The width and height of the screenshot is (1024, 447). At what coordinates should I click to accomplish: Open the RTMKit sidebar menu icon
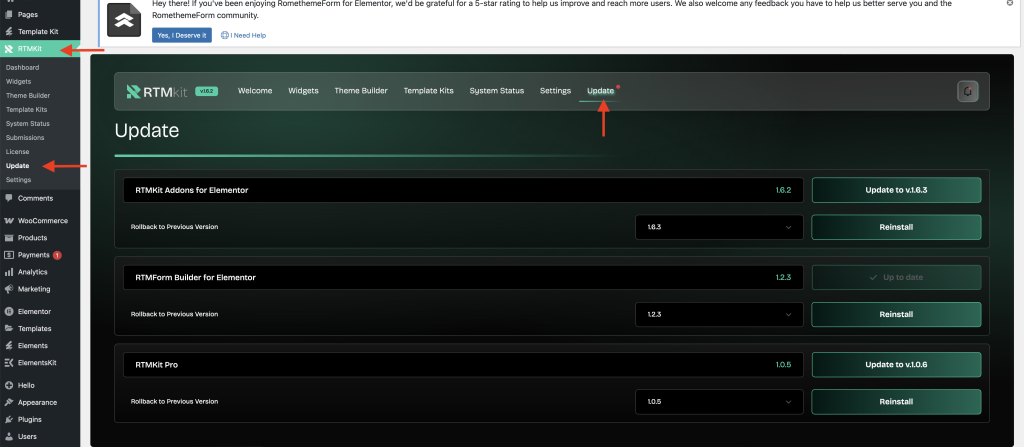pyautogui.click(x=8, y=48)
